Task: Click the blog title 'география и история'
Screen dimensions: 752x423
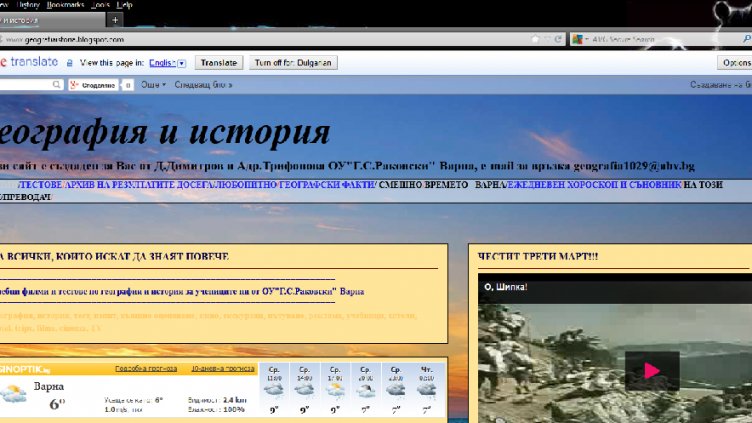Action: (x=164, y=132)
